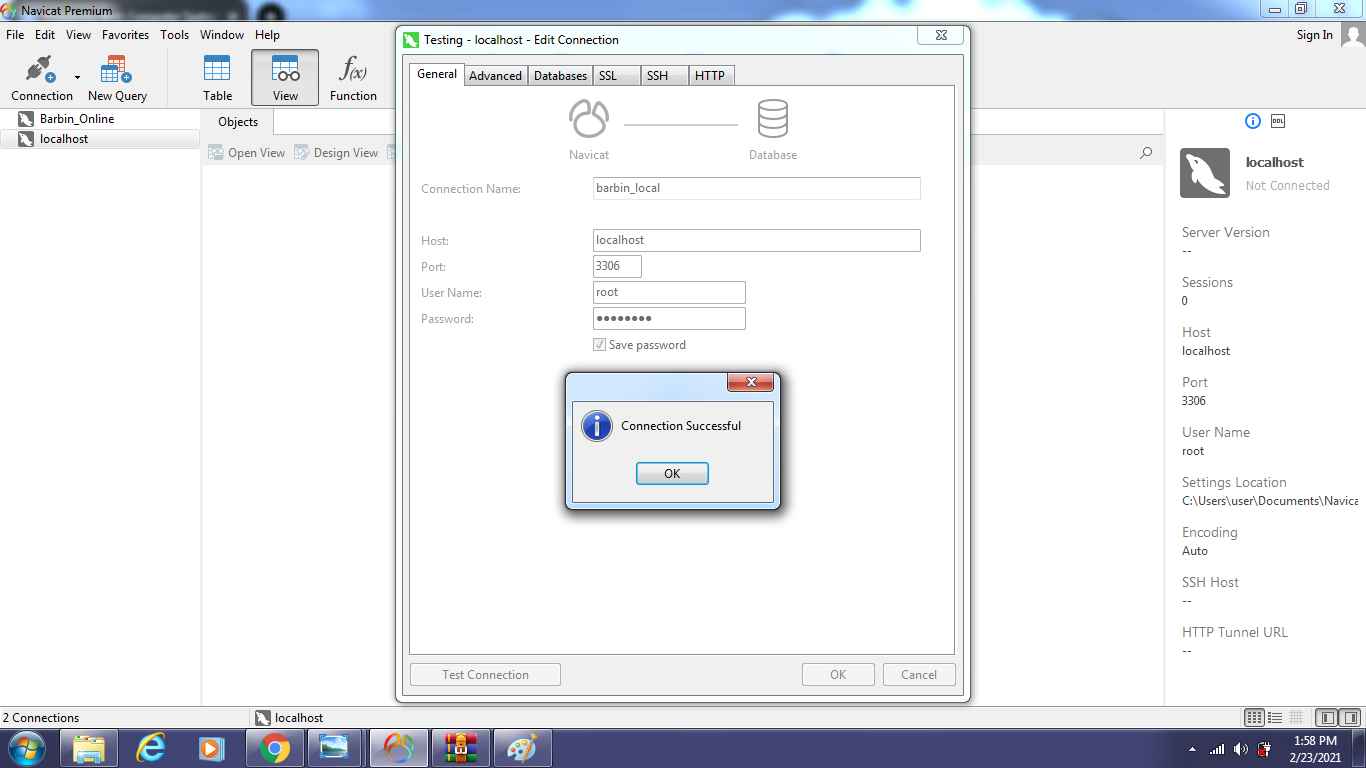Viewport: 1366px width, 768px height.
Task: Click the Connection Name input field
Action: 756,188
